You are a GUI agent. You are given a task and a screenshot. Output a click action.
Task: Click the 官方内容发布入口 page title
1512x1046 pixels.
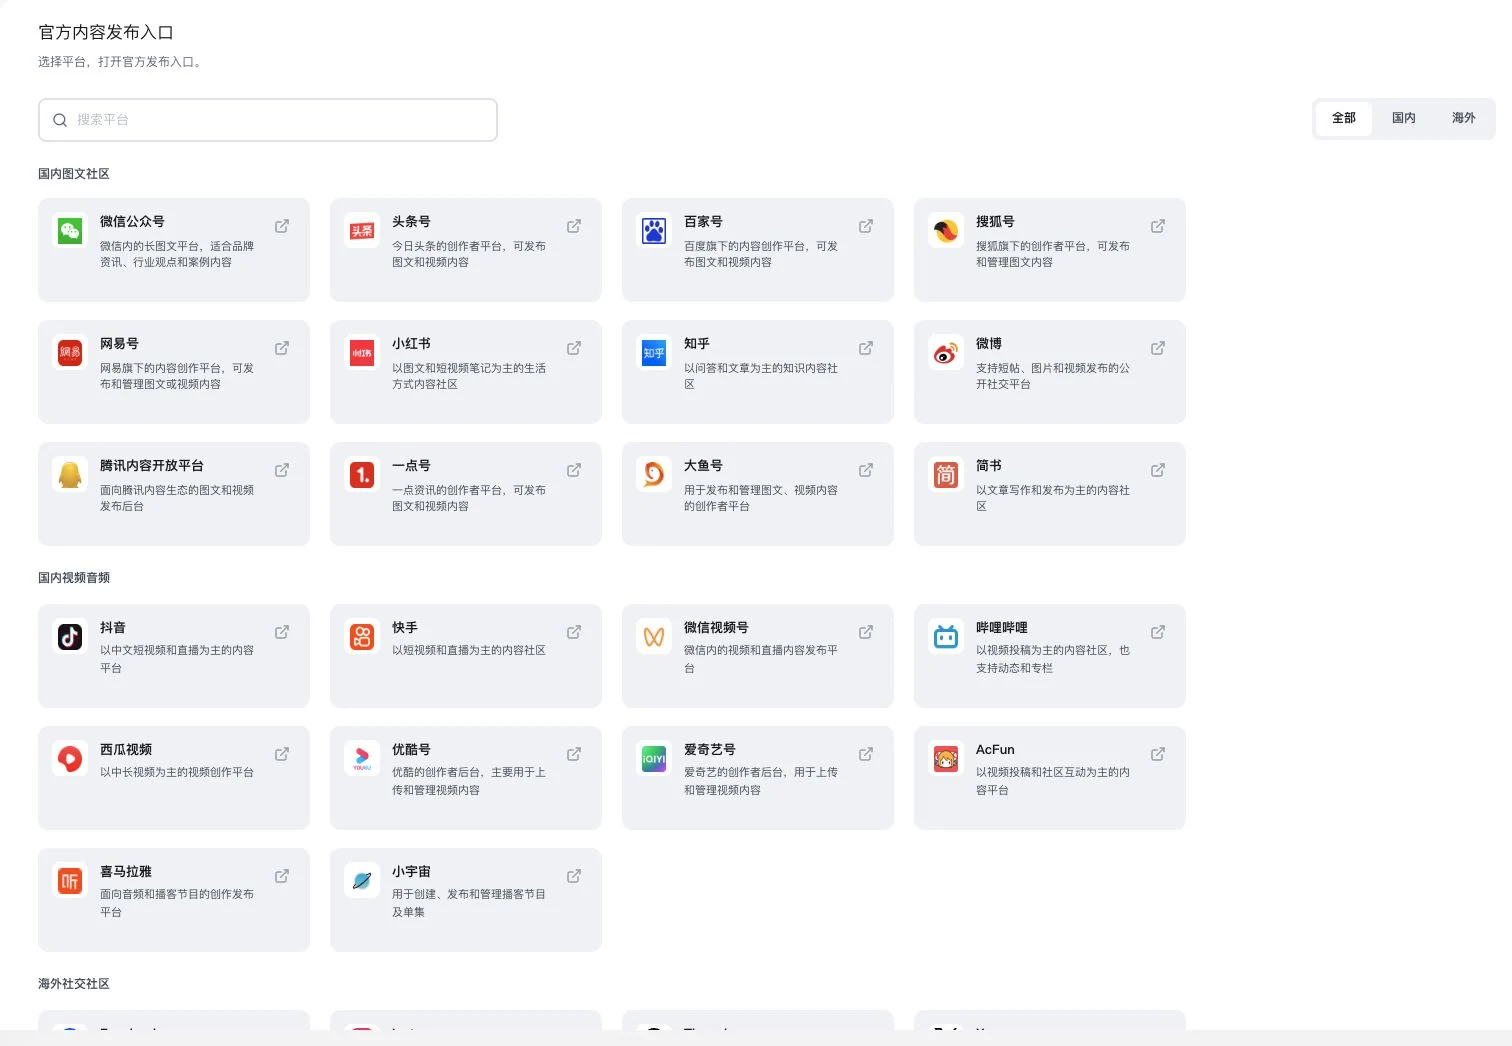pos(106,32)
